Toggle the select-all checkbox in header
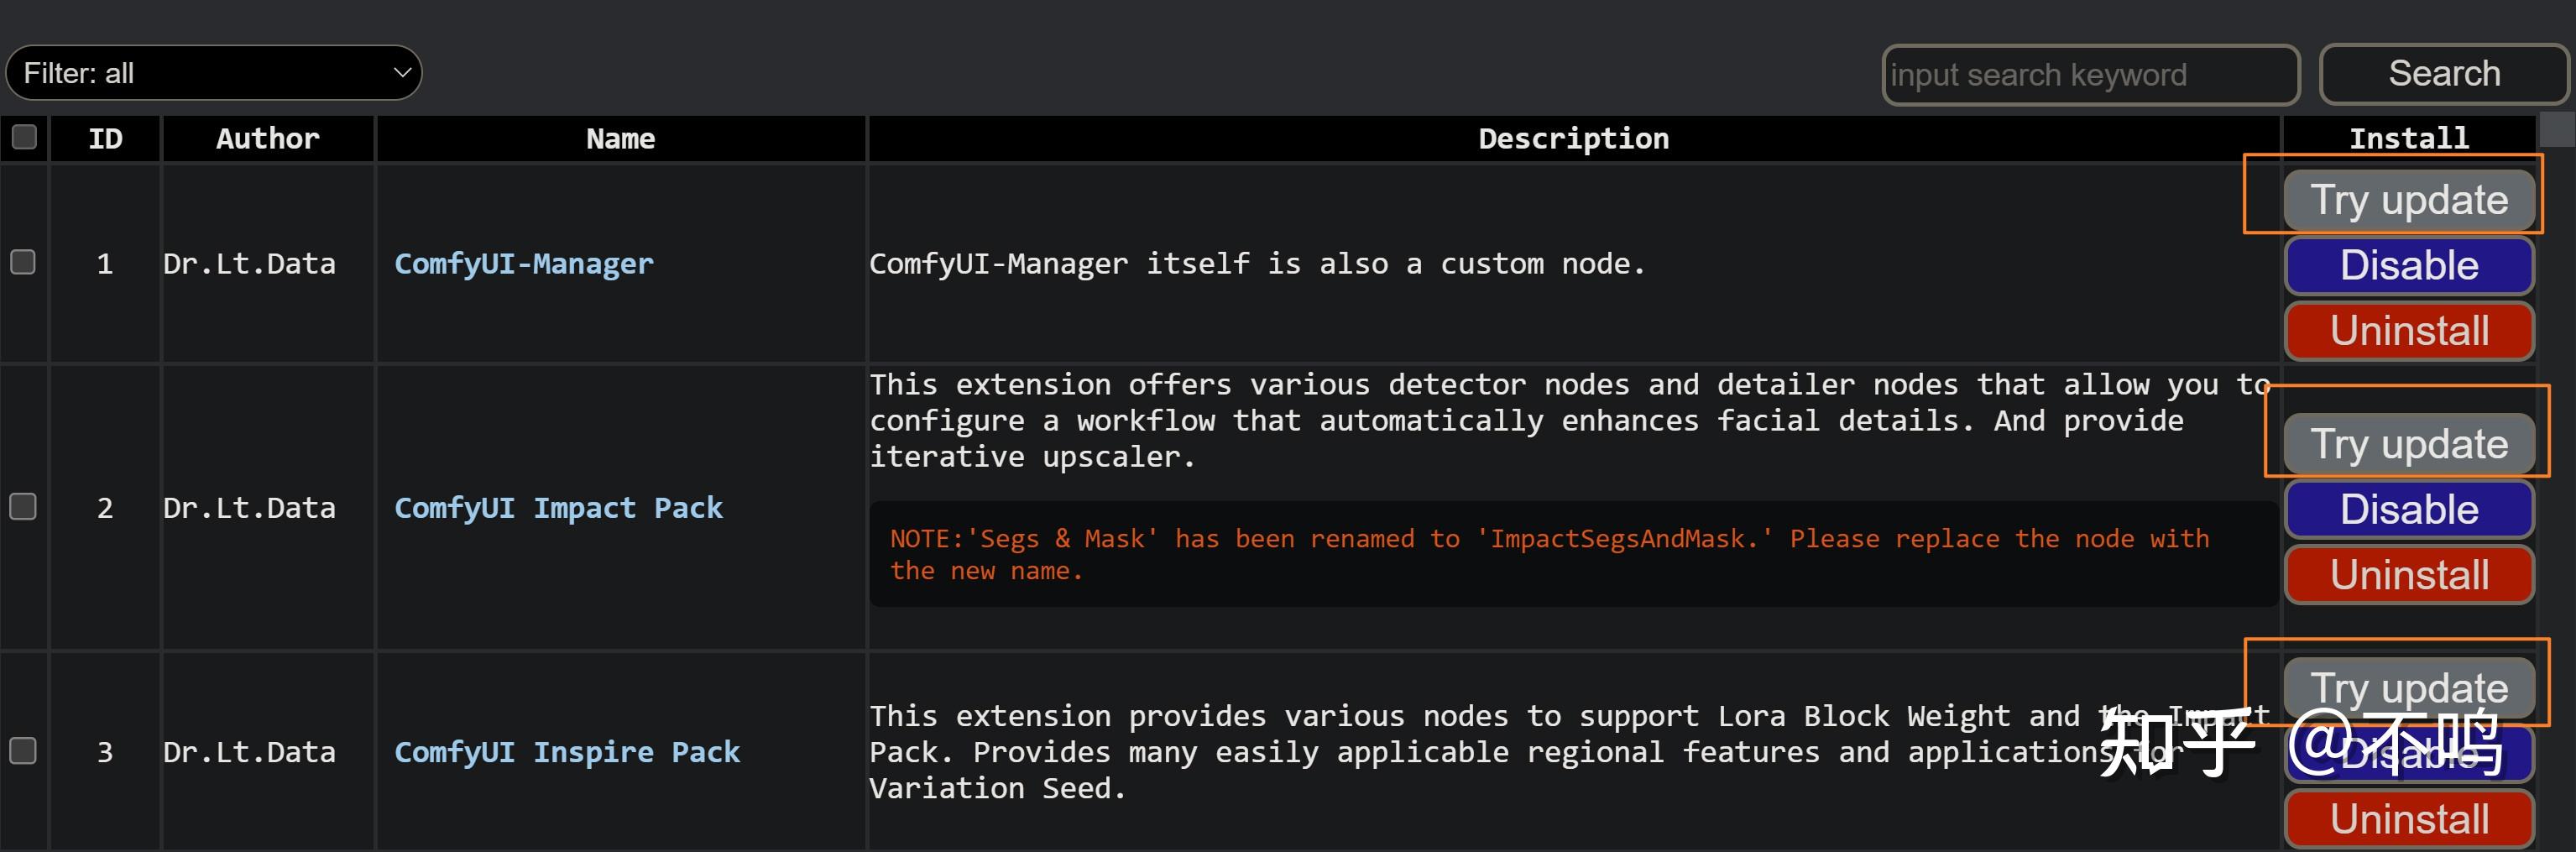 click(x=24, y=137)
